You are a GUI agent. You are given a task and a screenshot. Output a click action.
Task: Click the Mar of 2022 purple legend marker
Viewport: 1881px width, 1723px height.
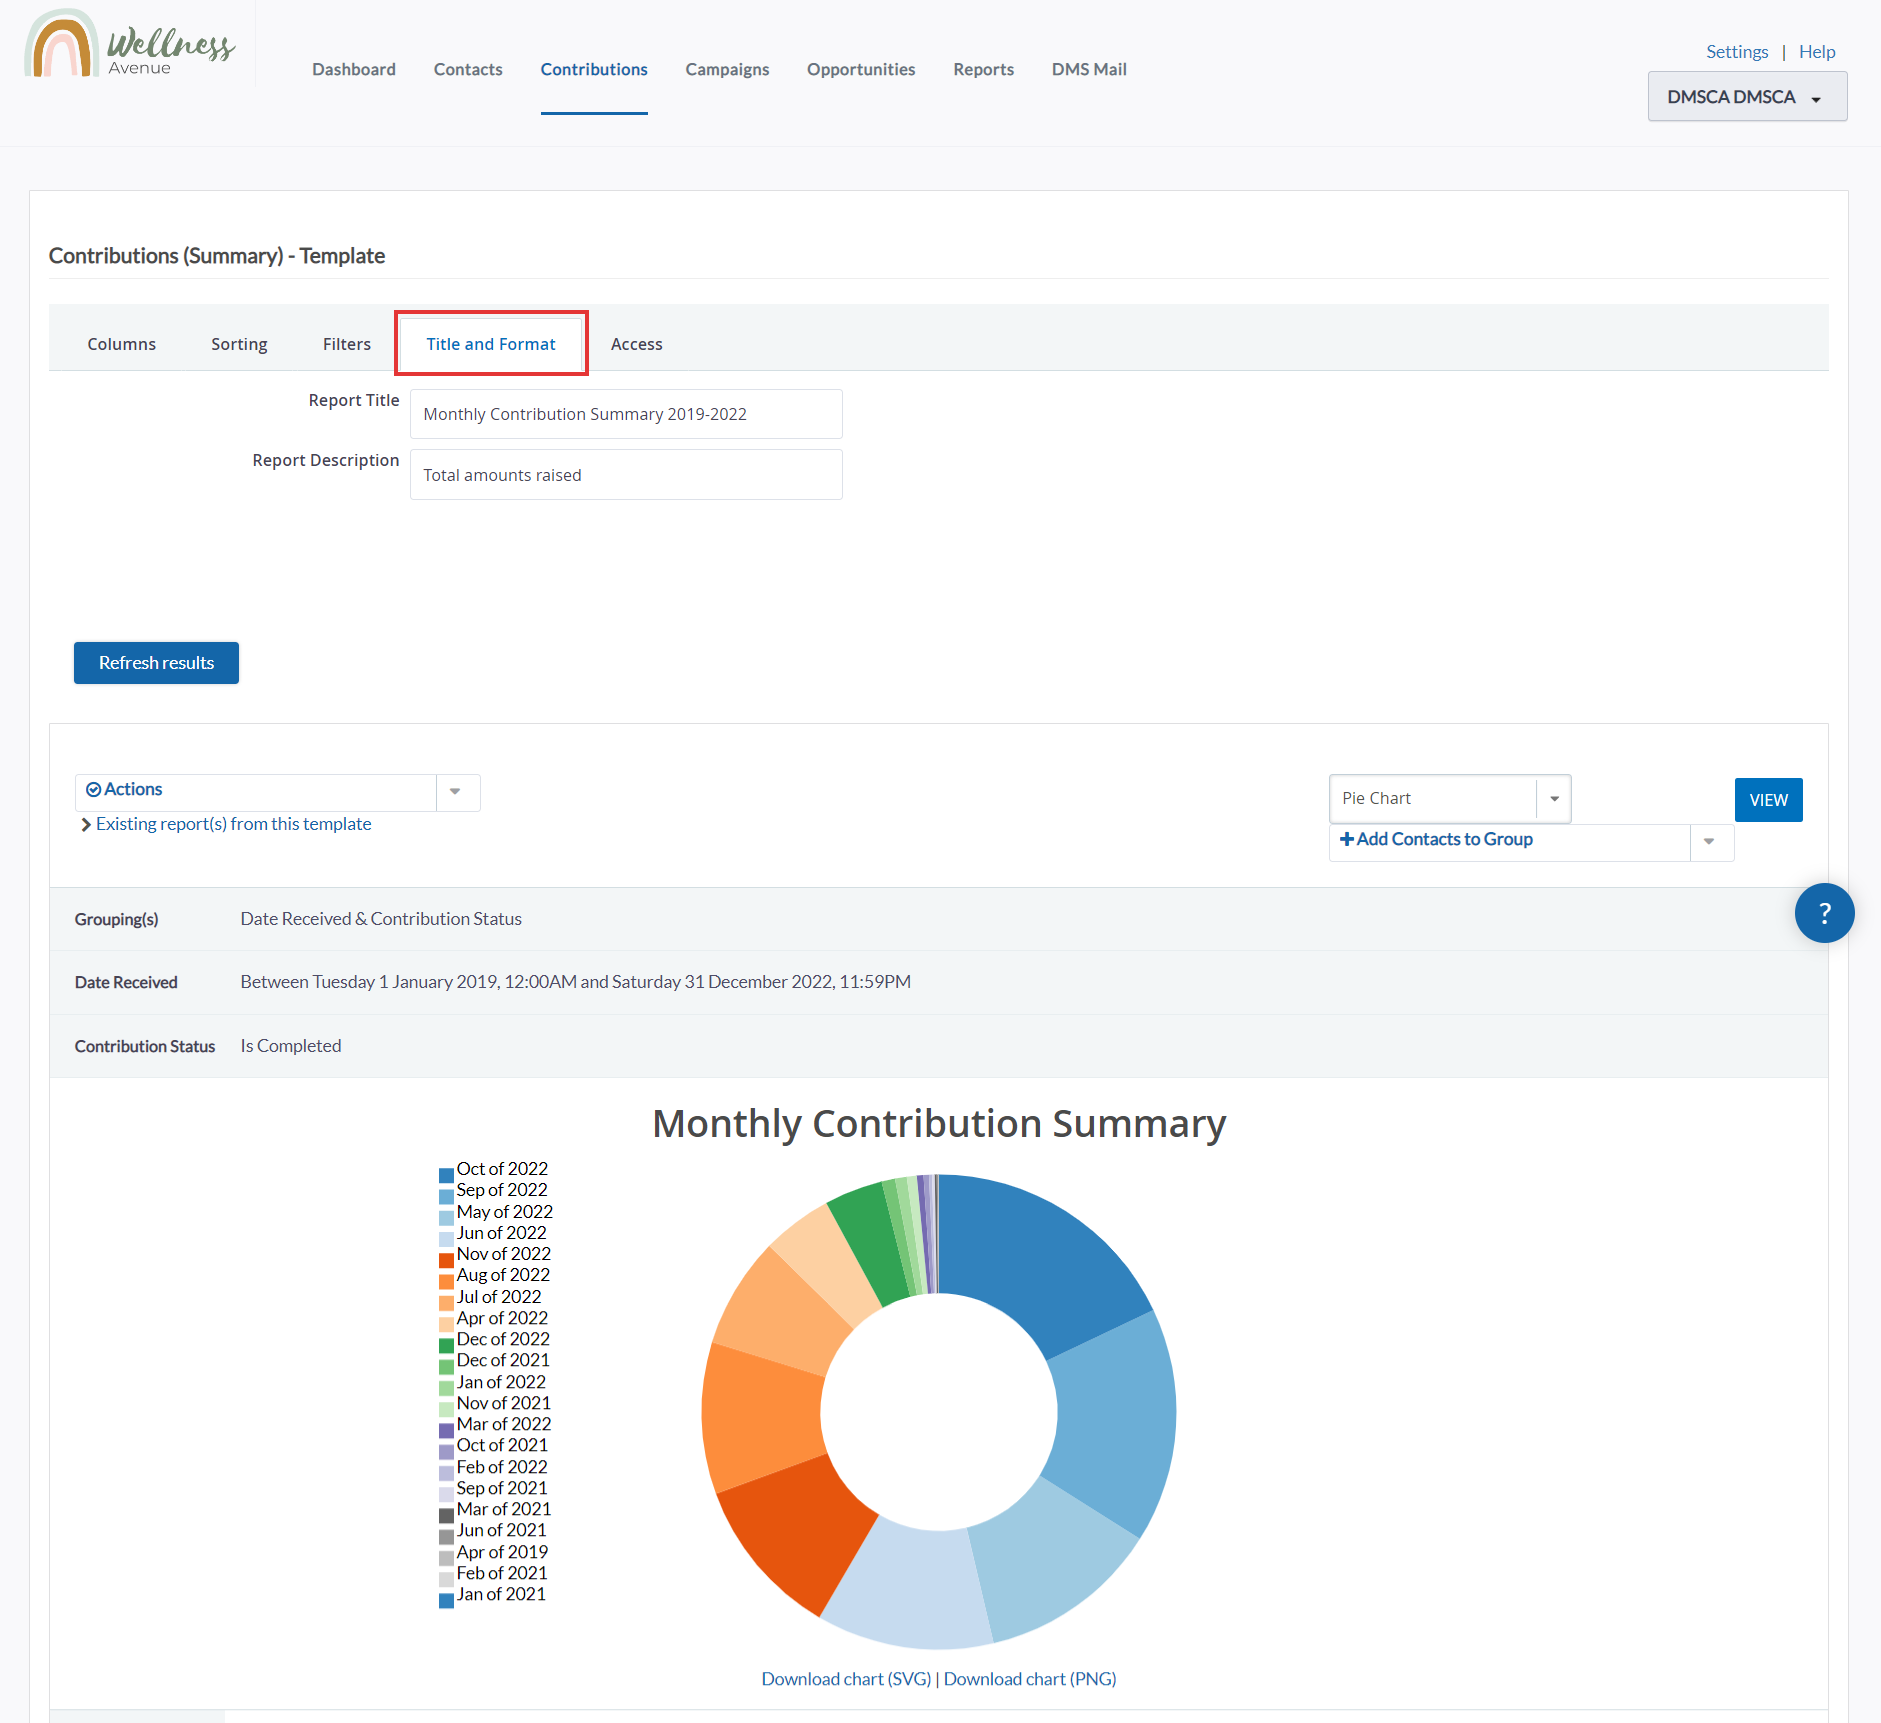point(446,1430)
